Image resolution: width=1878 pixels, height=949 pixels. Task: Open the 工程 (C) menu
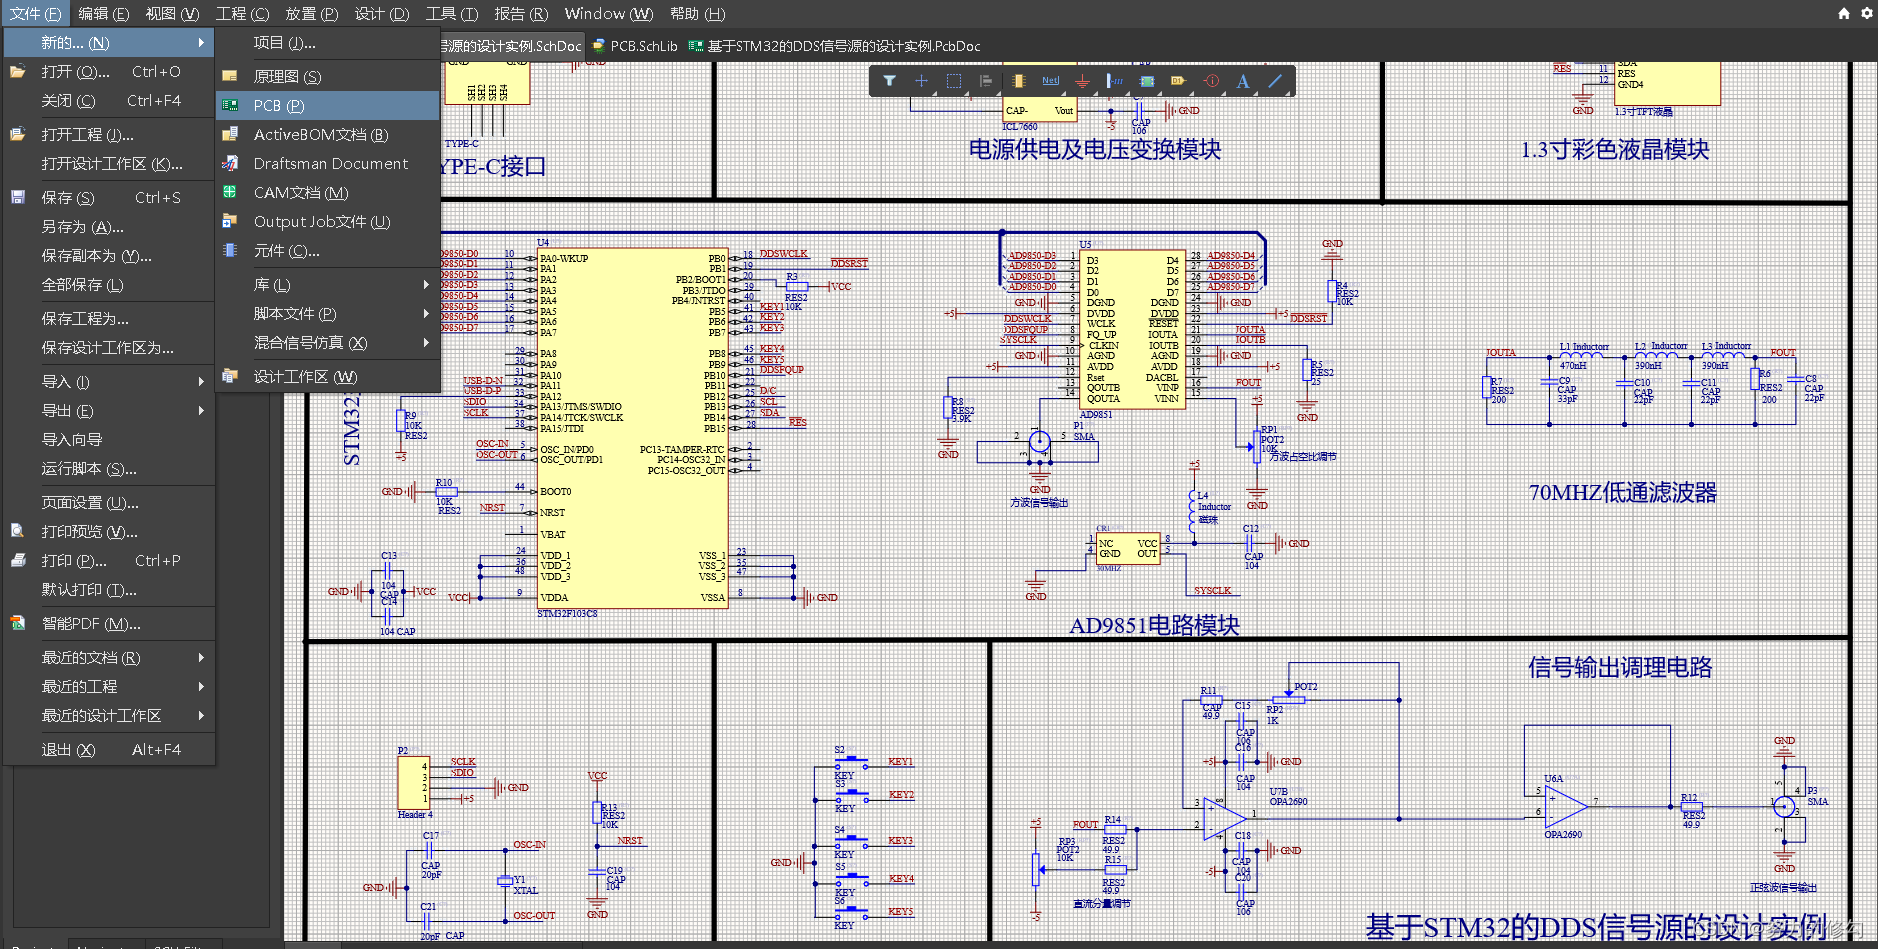[x=242, y=14]
